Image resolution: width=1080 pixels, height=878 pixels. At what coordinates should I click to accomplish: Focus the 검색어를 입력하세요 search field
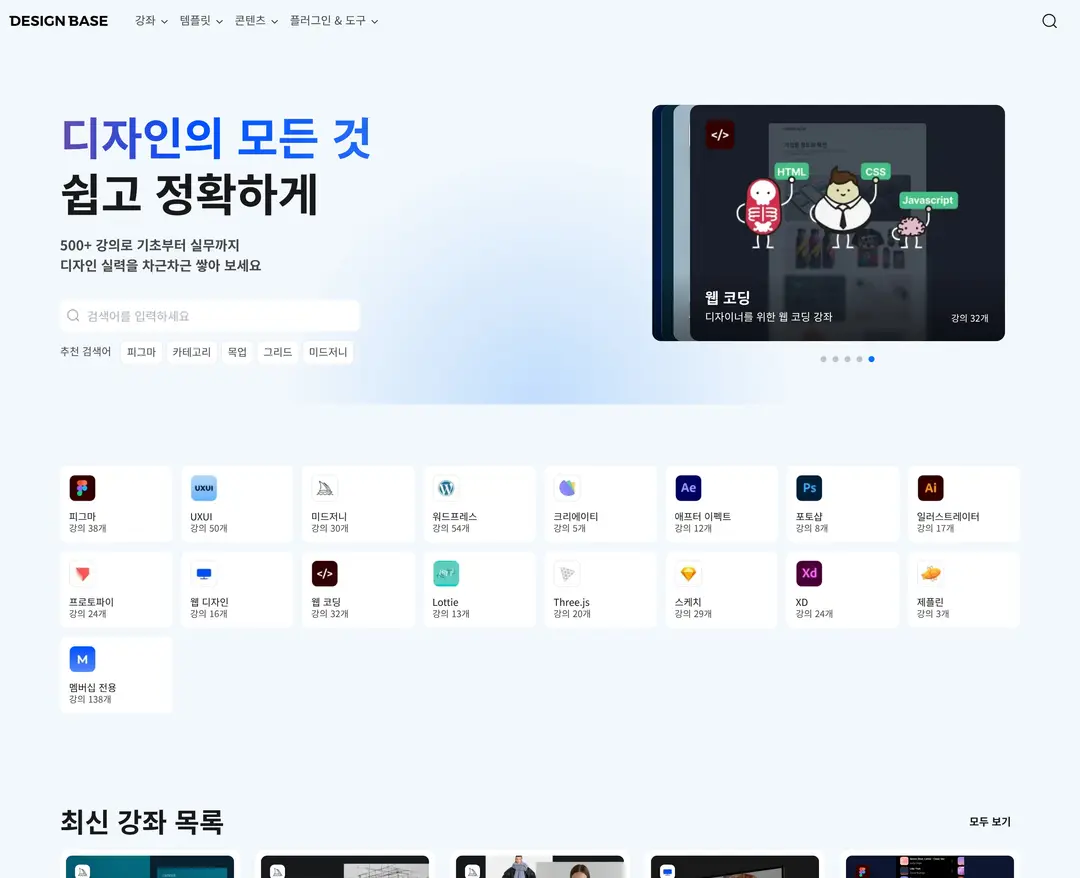(x=209, y=315)
